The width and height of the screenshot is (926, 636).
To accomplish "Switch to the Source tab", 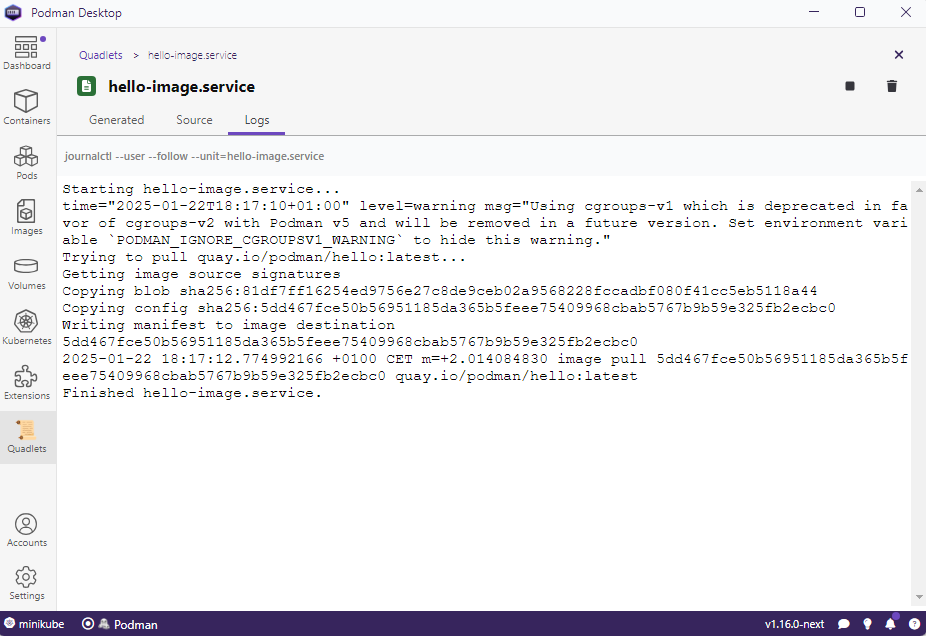I will click(x=194, y=120).
